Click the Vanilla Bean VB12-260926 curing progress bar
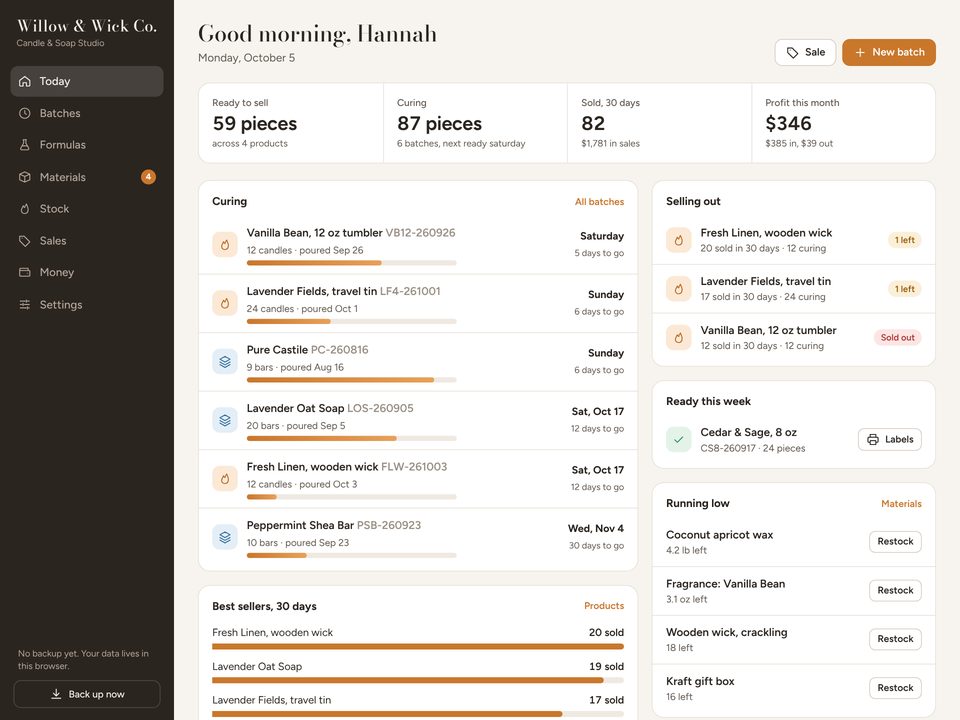This screenshot has height=720, width=960. click(x=351, y=263)
